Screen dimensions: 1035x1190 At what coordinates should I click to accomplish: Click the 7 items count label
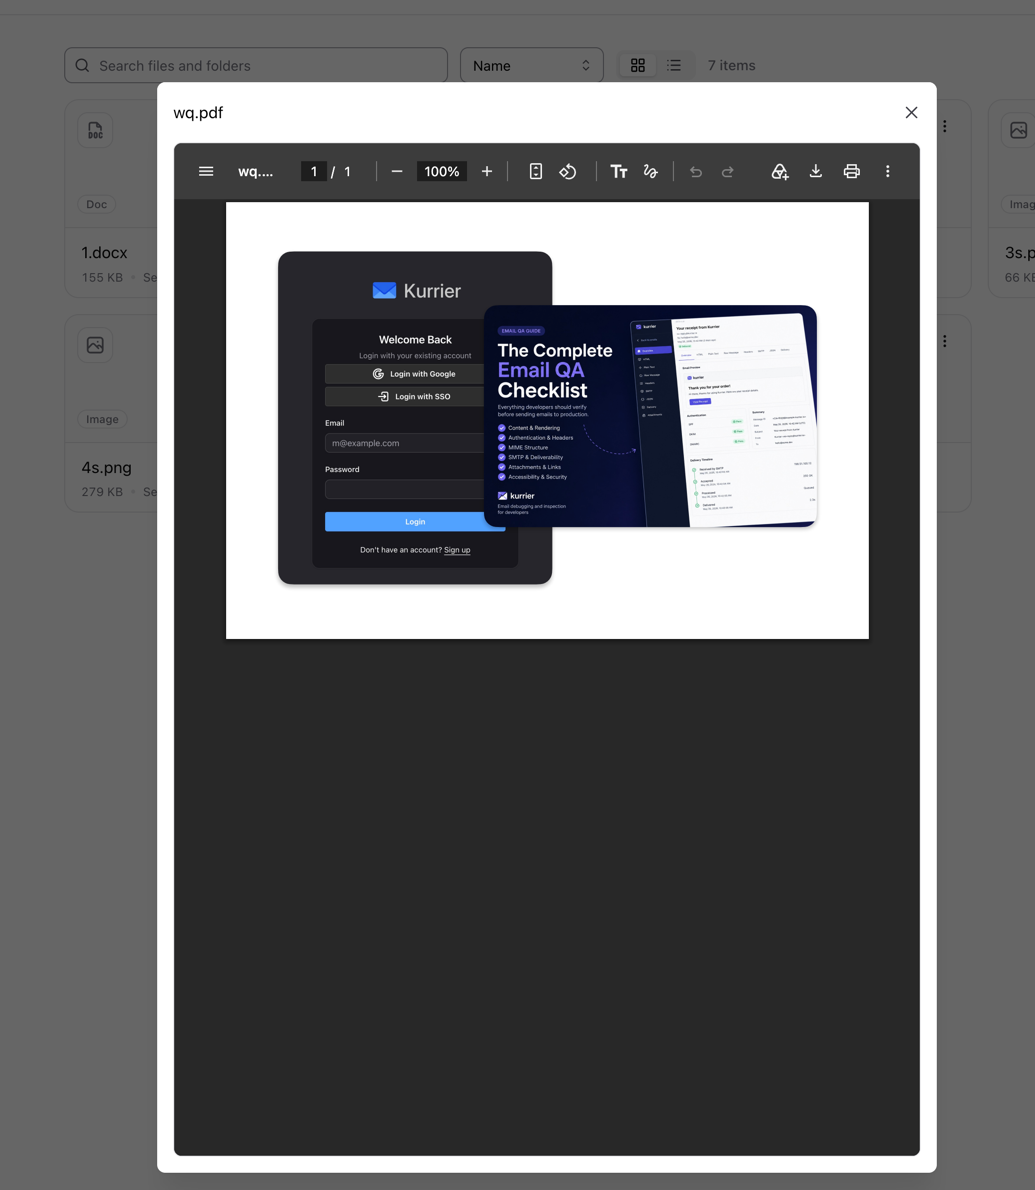731,65
